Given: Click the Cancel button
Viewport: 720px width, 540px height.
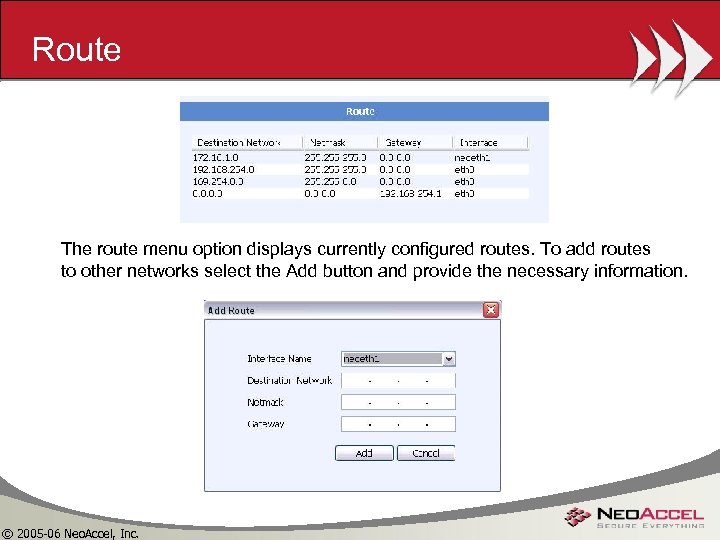Looking at the screenshot, I should (x=426, y=453).
